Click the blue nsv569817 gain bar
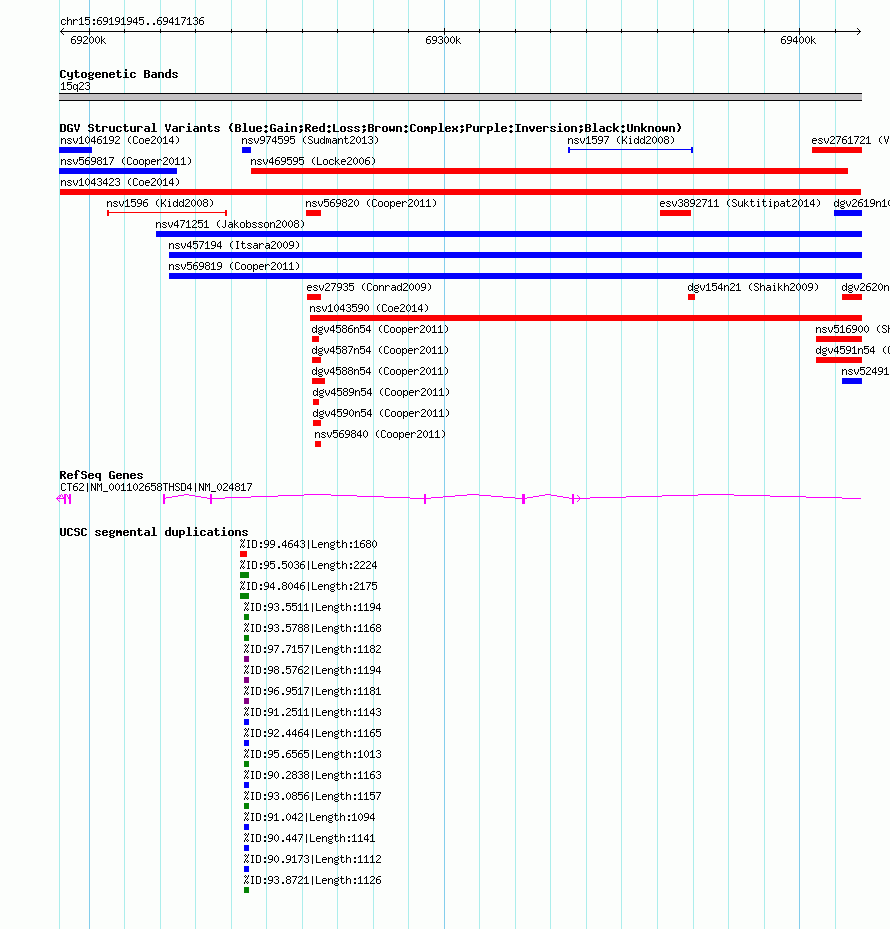 [x=118, y=171]
